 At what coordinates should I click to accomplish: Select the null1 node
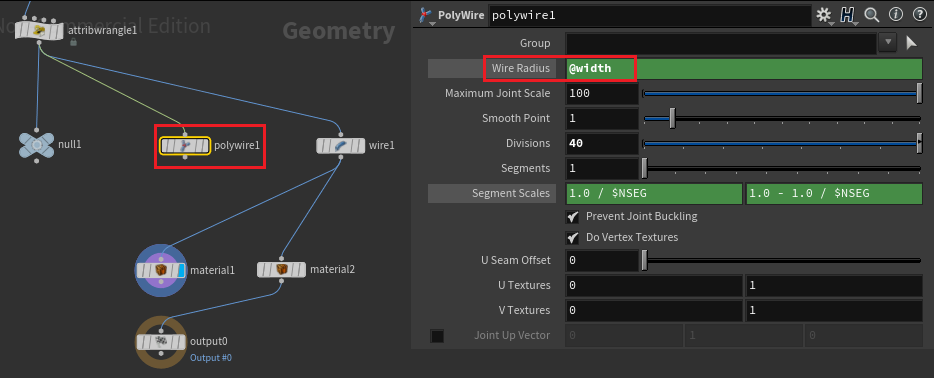tap(36, 144)
